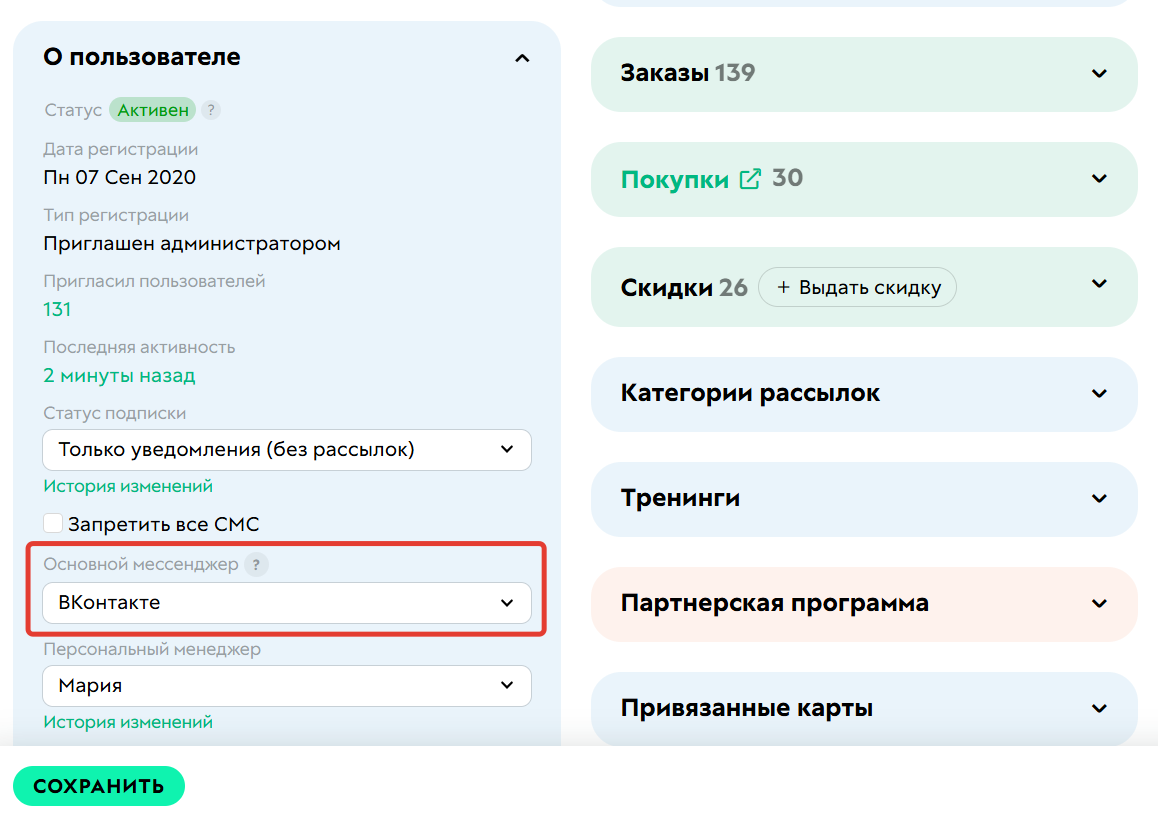Expand the Партнерская программа section

[x=1098, y=604]
